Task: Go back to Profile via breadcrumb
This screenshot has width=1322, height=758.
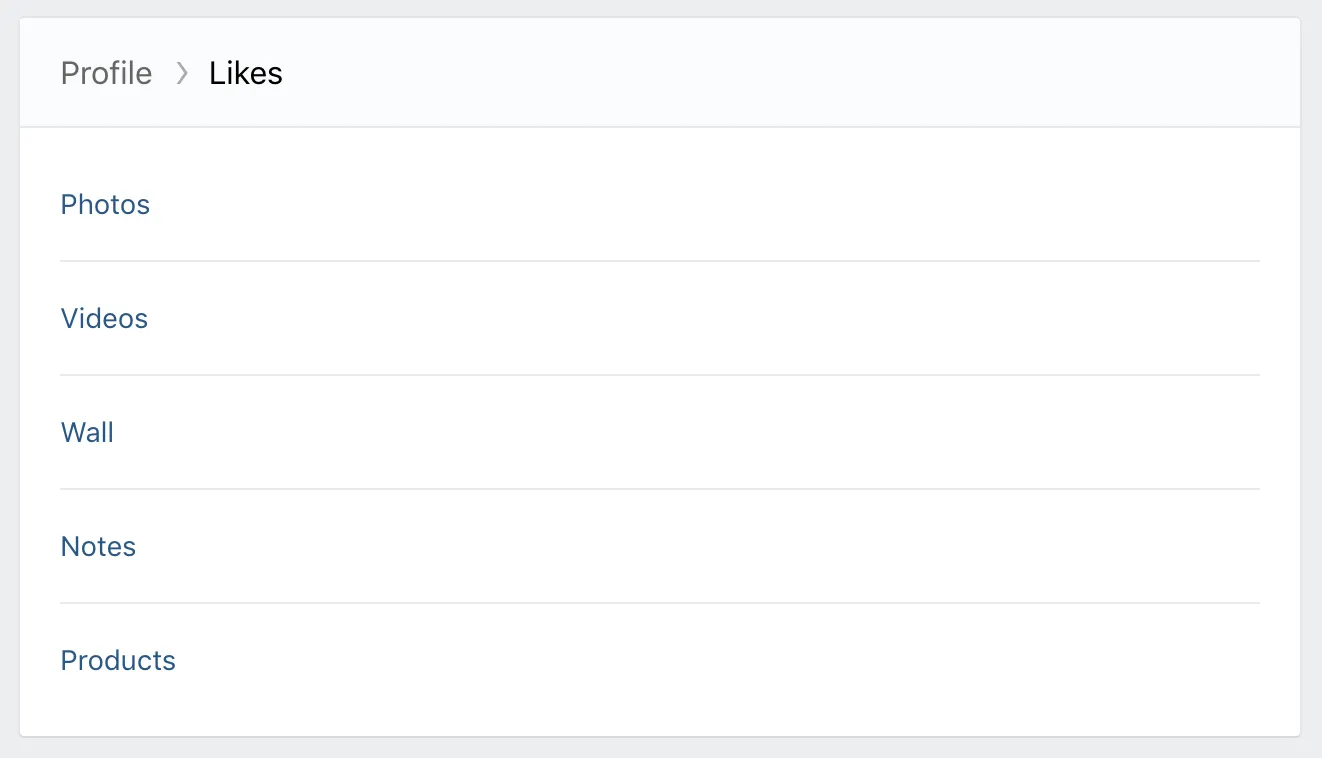Action: pos(106,73)
